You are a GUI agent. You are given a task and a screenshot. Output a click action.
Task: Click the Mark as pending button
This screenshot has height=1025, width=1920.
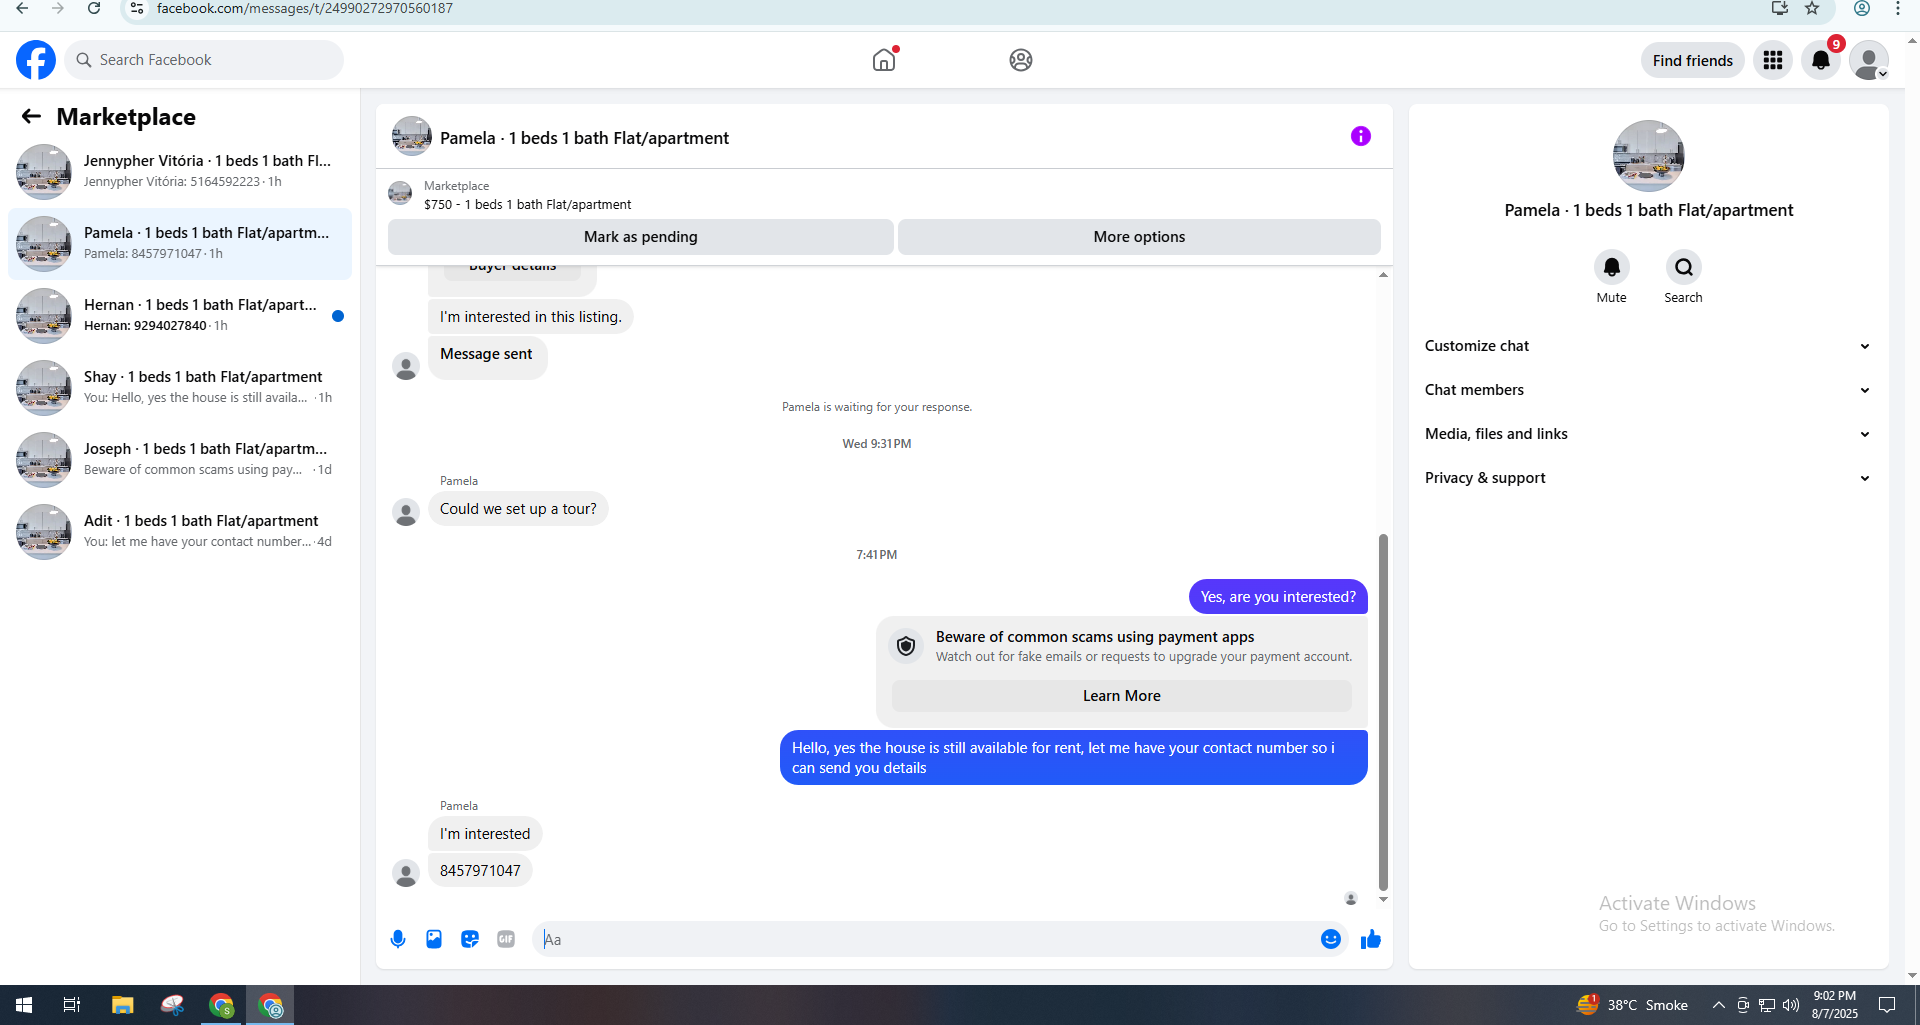pos(640,237)
